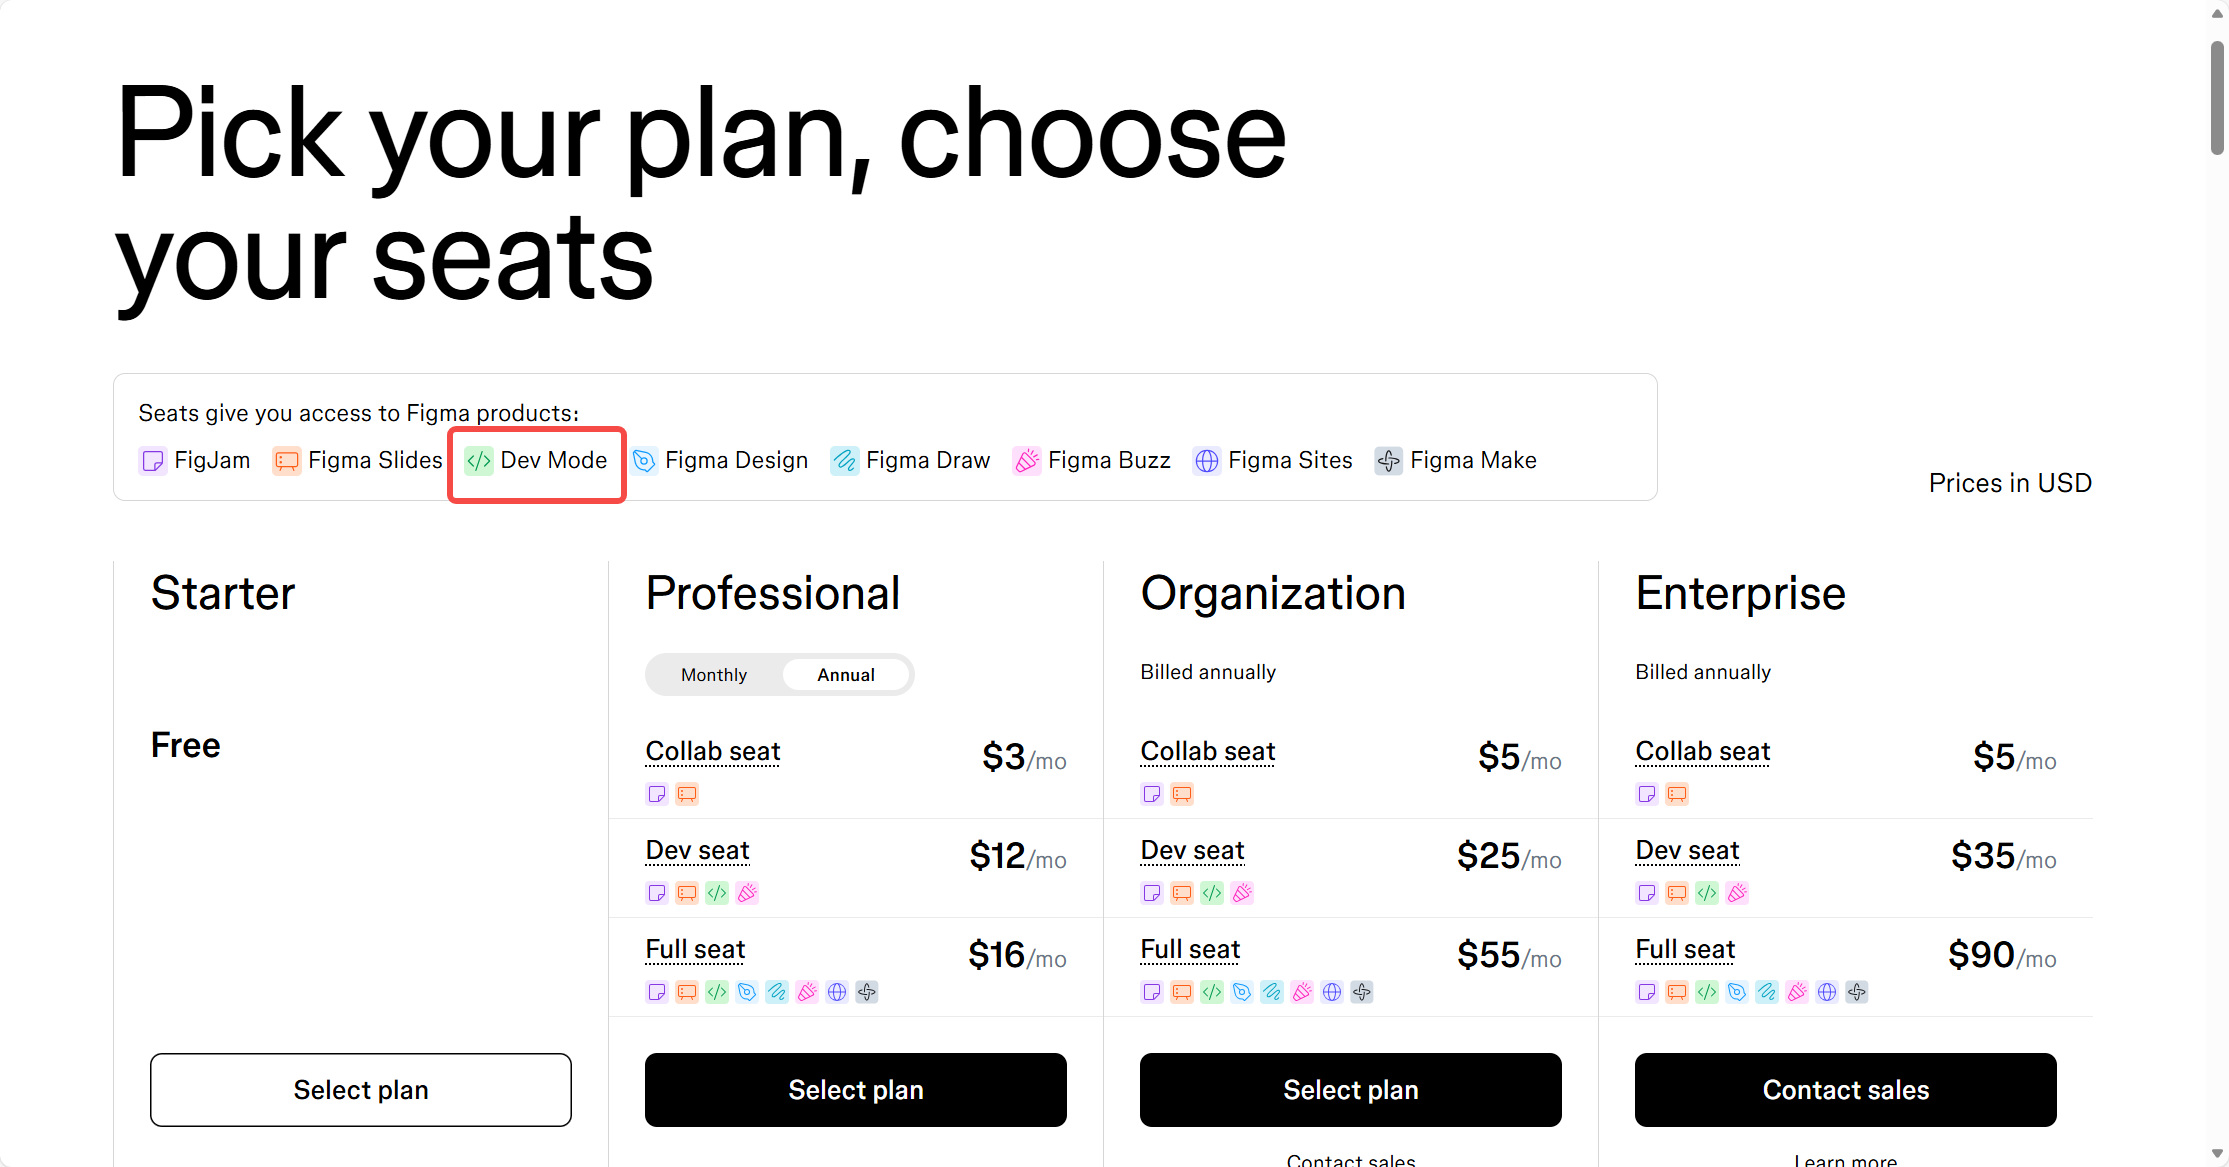Select the Professional plan

point(855,1090)
